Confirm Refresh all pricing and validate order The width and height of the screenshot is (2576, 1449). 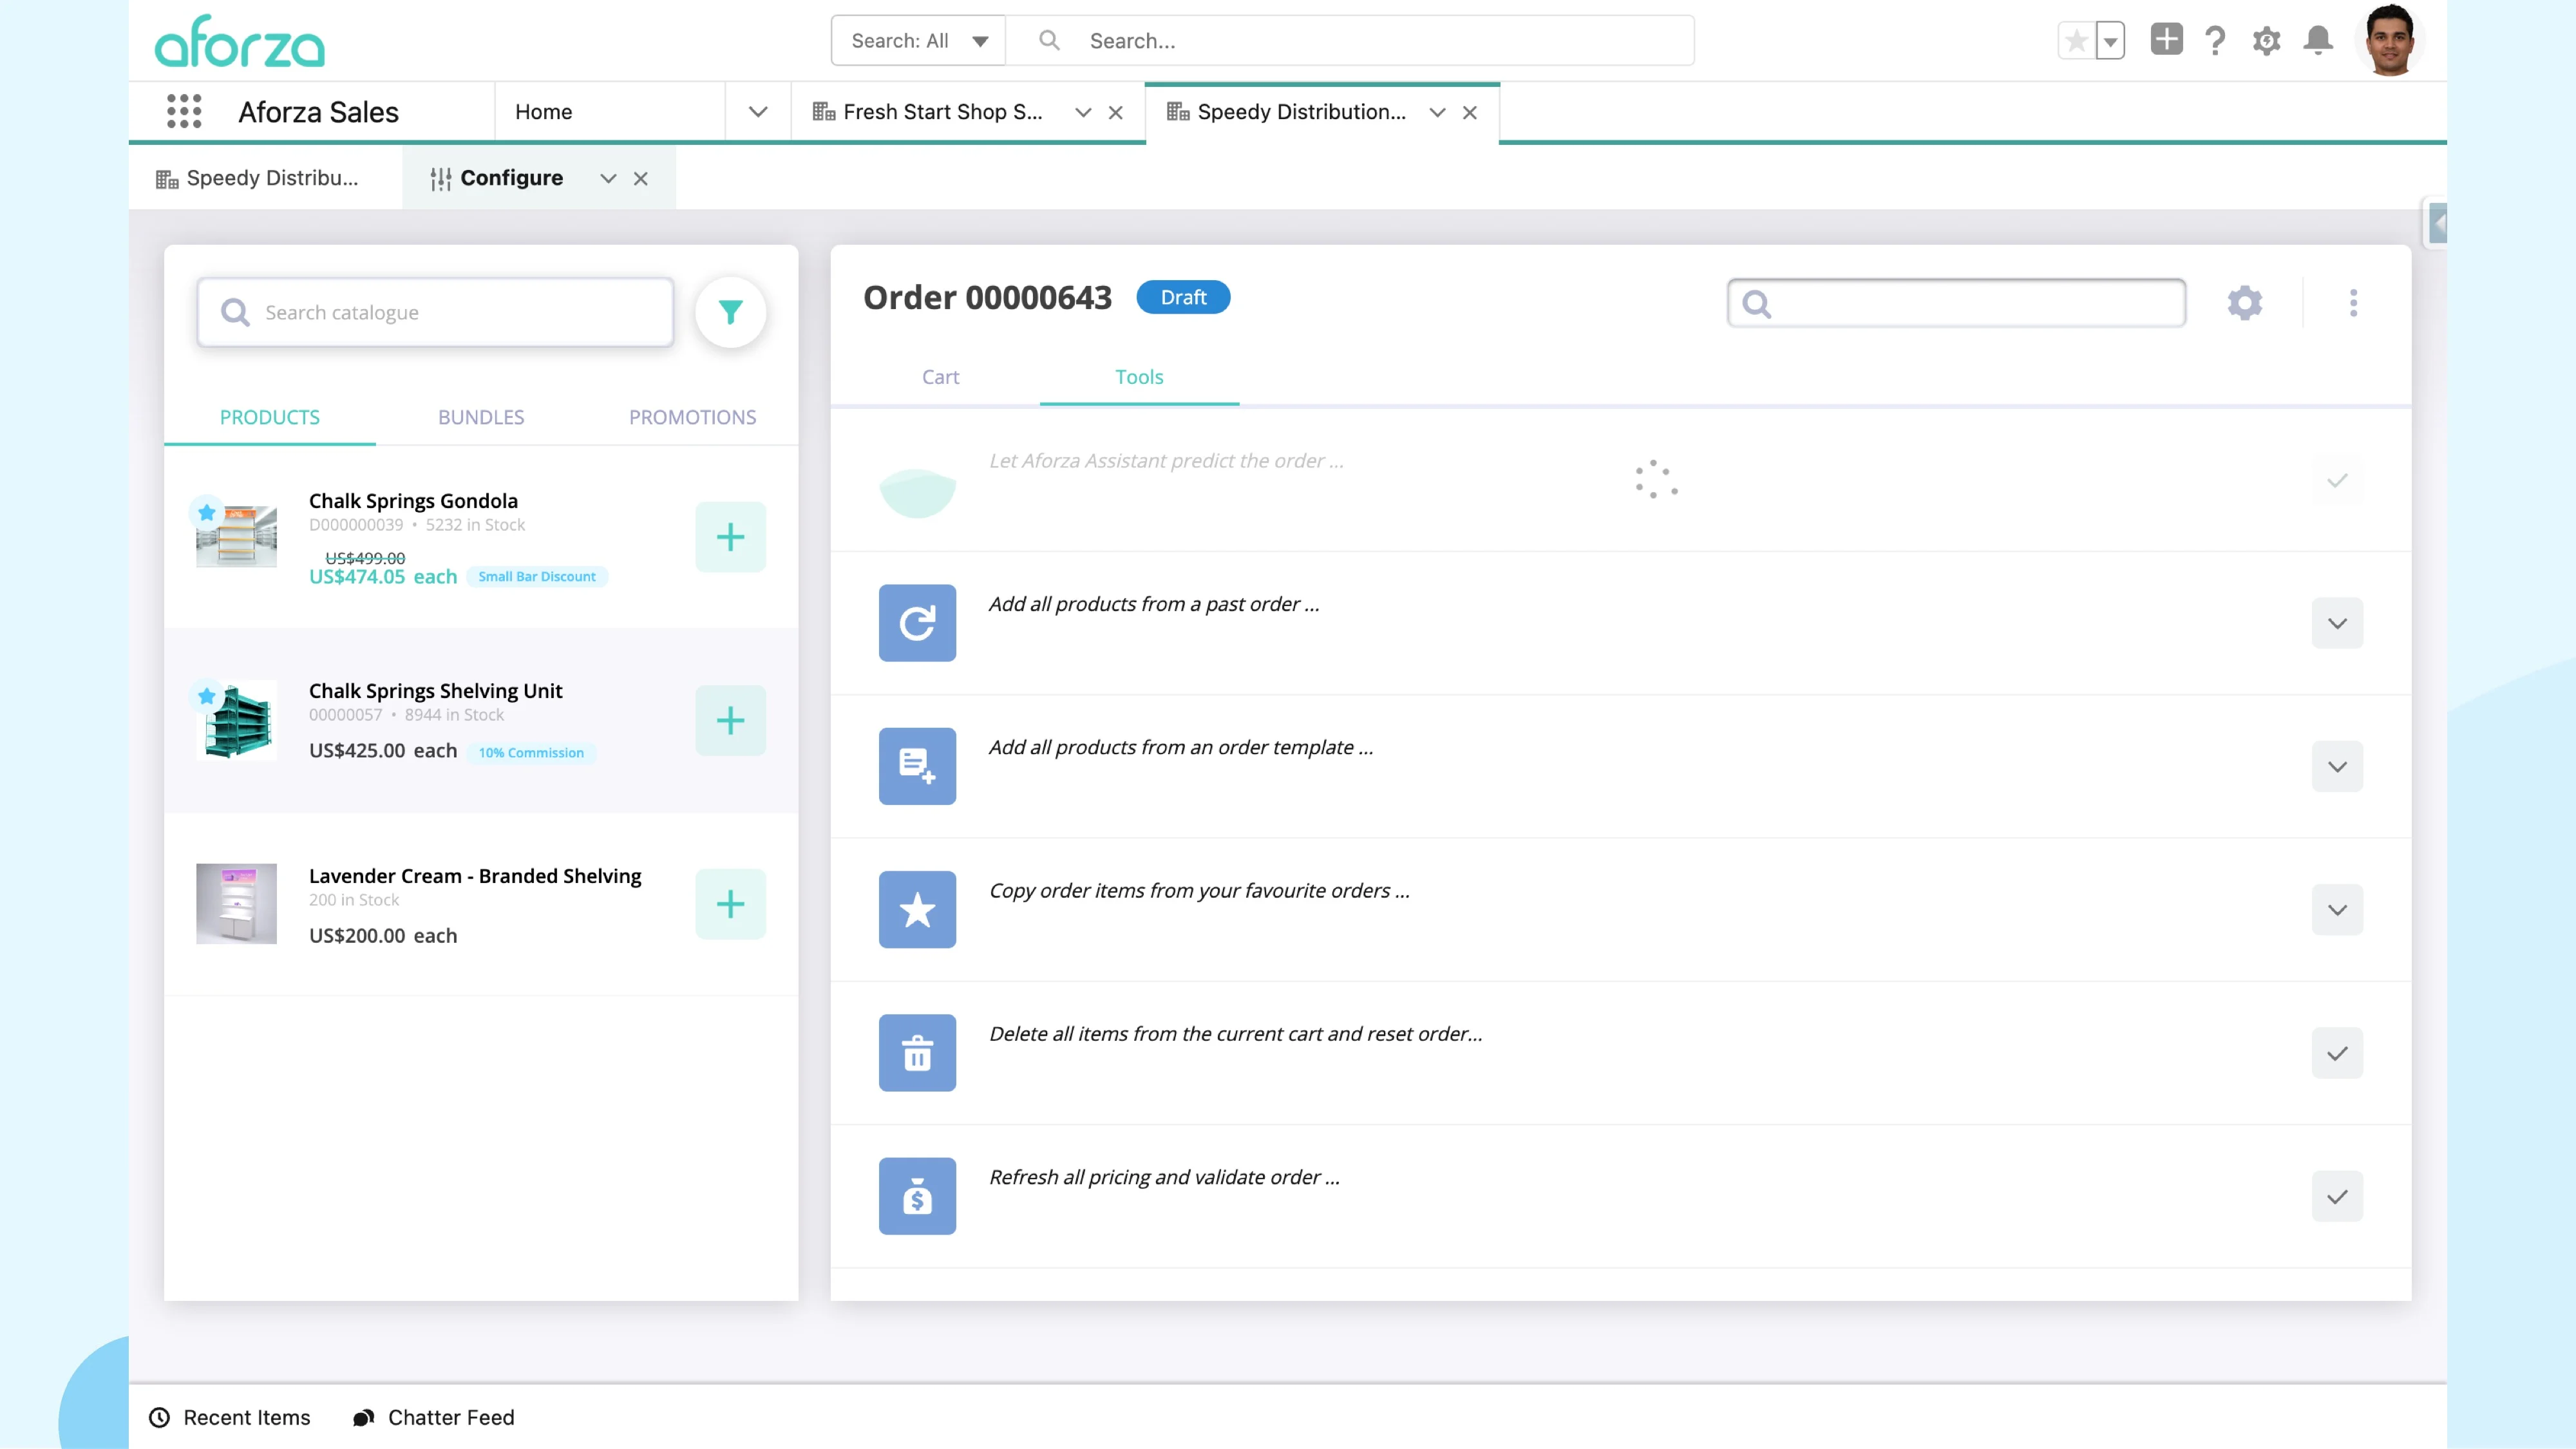pyautogui.click(x=2337, y=1196)
